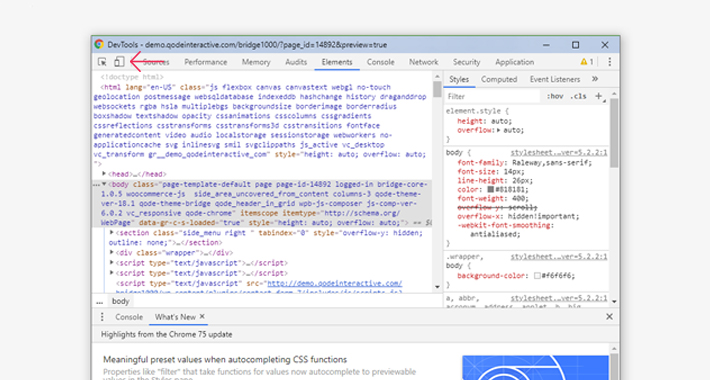710x380 pixels.
Task: Switch to the Network tab
Action: (x=423, y=62)
